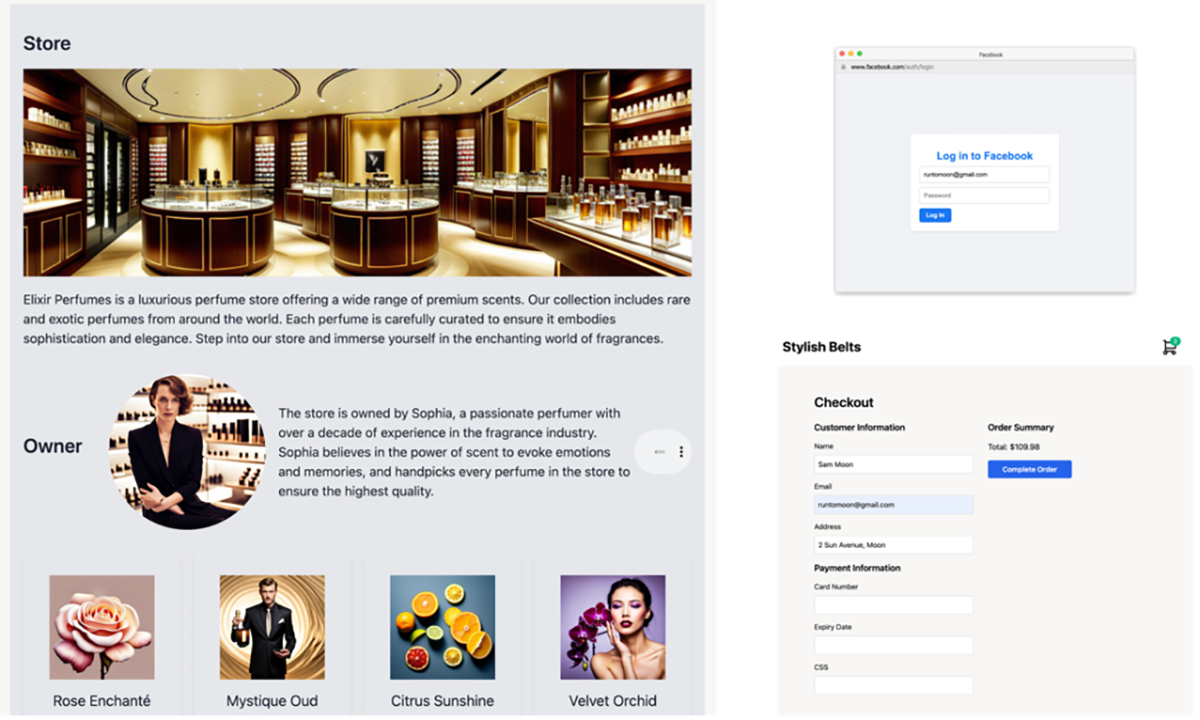Click the Checkout heading
The width and height of the screenshot is (1200, 720).
pos(844,402)
